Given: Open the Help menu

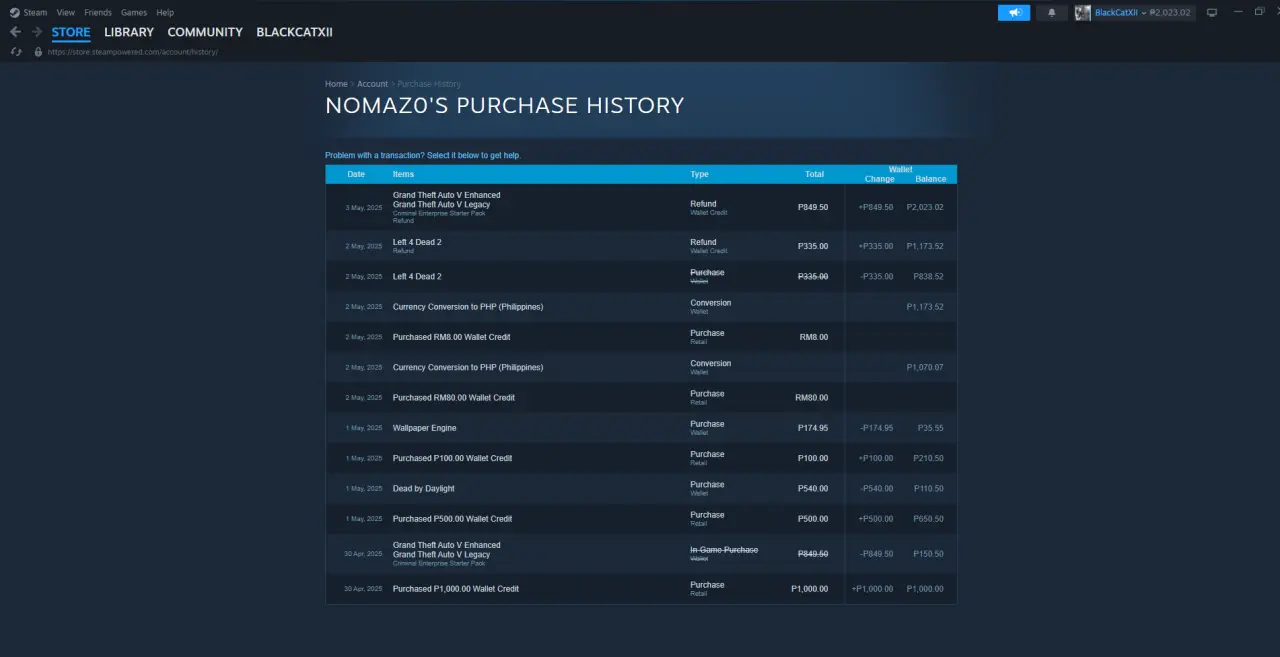Looking at the screenshot, I should click(165, 13).
